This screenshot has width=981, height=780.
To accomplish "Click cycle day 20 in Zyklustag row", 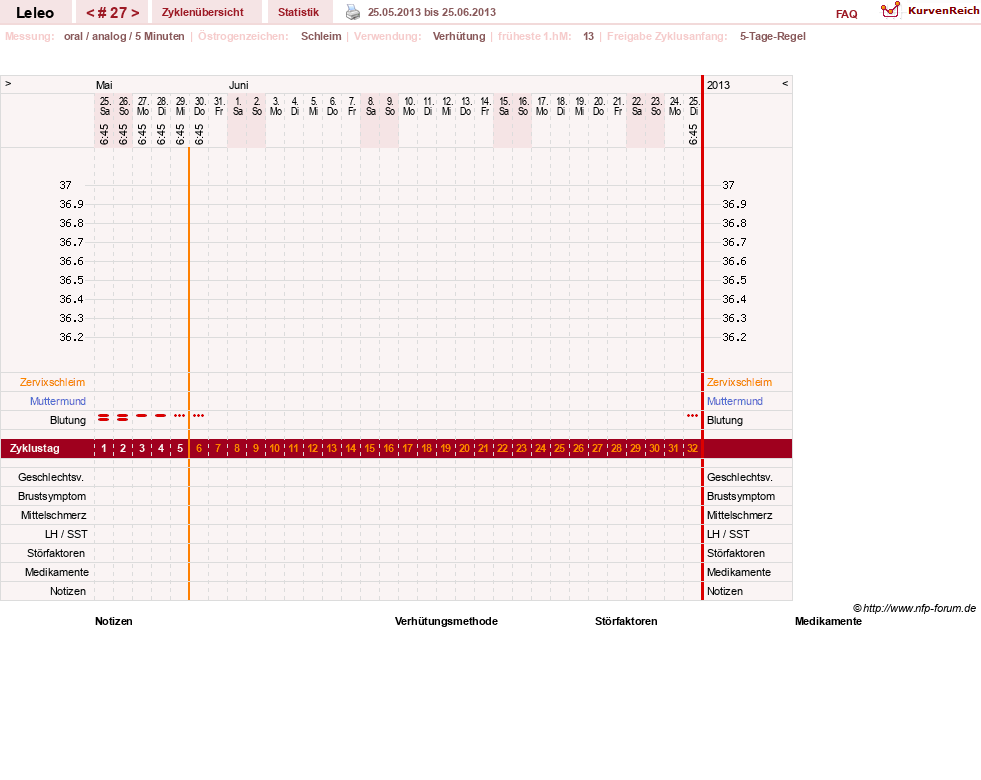I will click(464, 448).
